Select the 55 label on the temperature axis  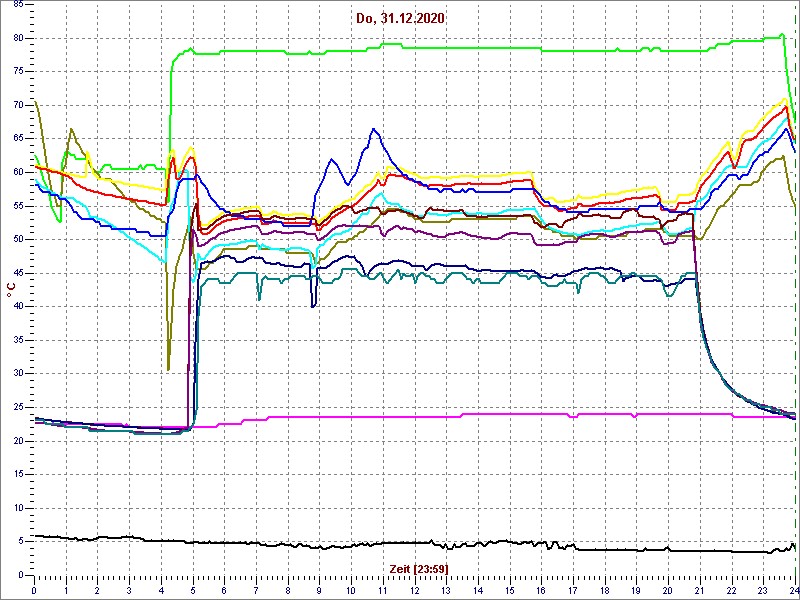click(x=17, y=206)
